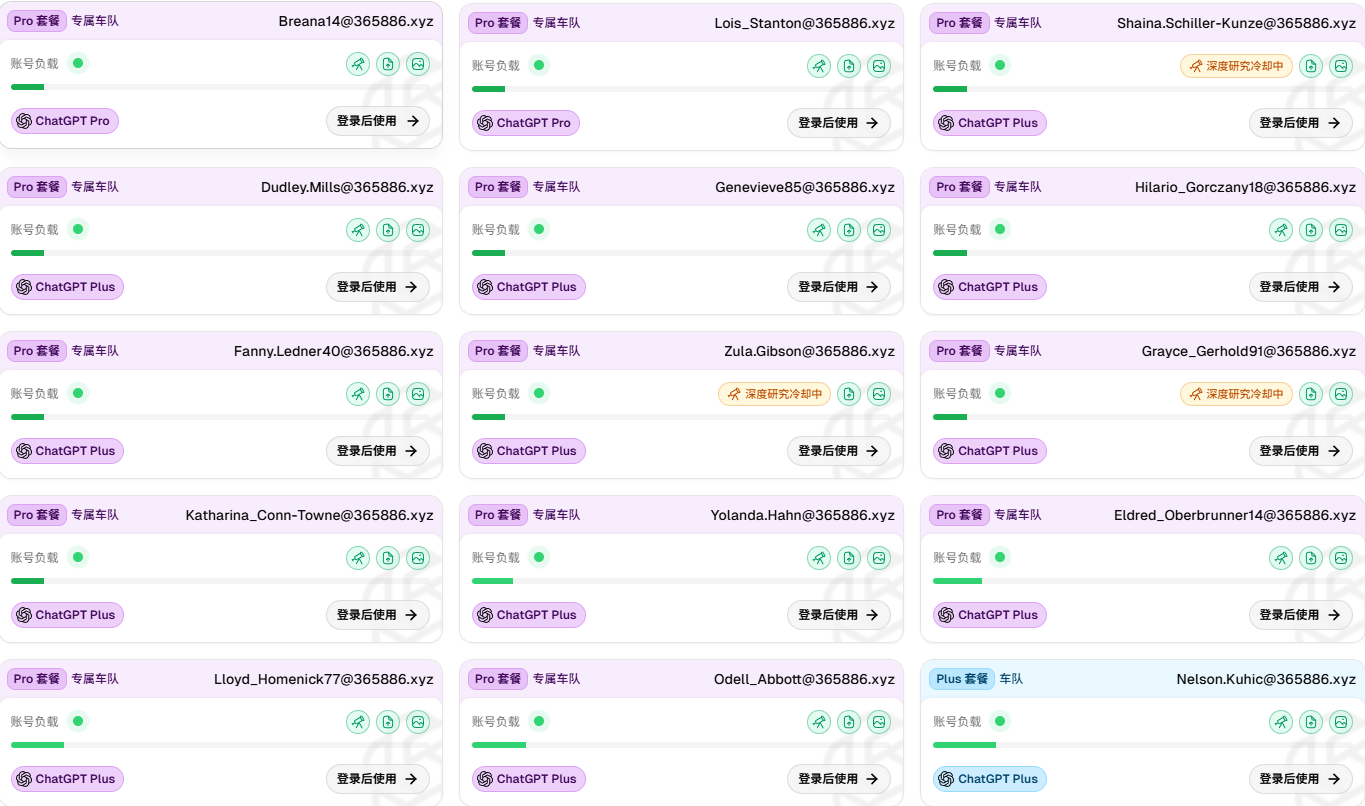Click the telescope icon on Dudley.Mills's card
Image resolution: width=1365 pixels, height=806 pixels.
[358, 230]
